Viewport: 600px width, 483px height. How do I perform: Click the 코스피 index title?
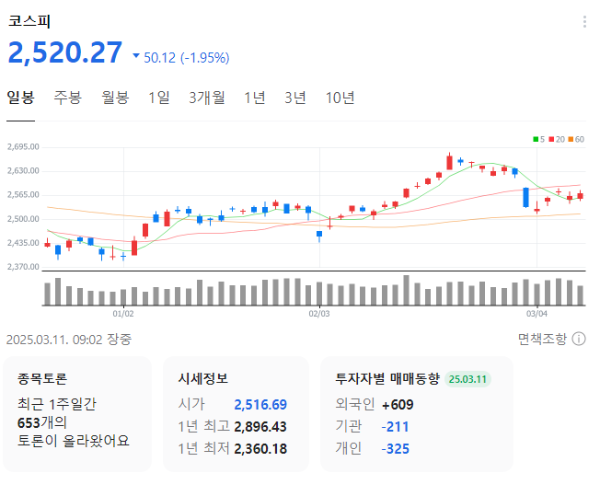tap(29, 21)
